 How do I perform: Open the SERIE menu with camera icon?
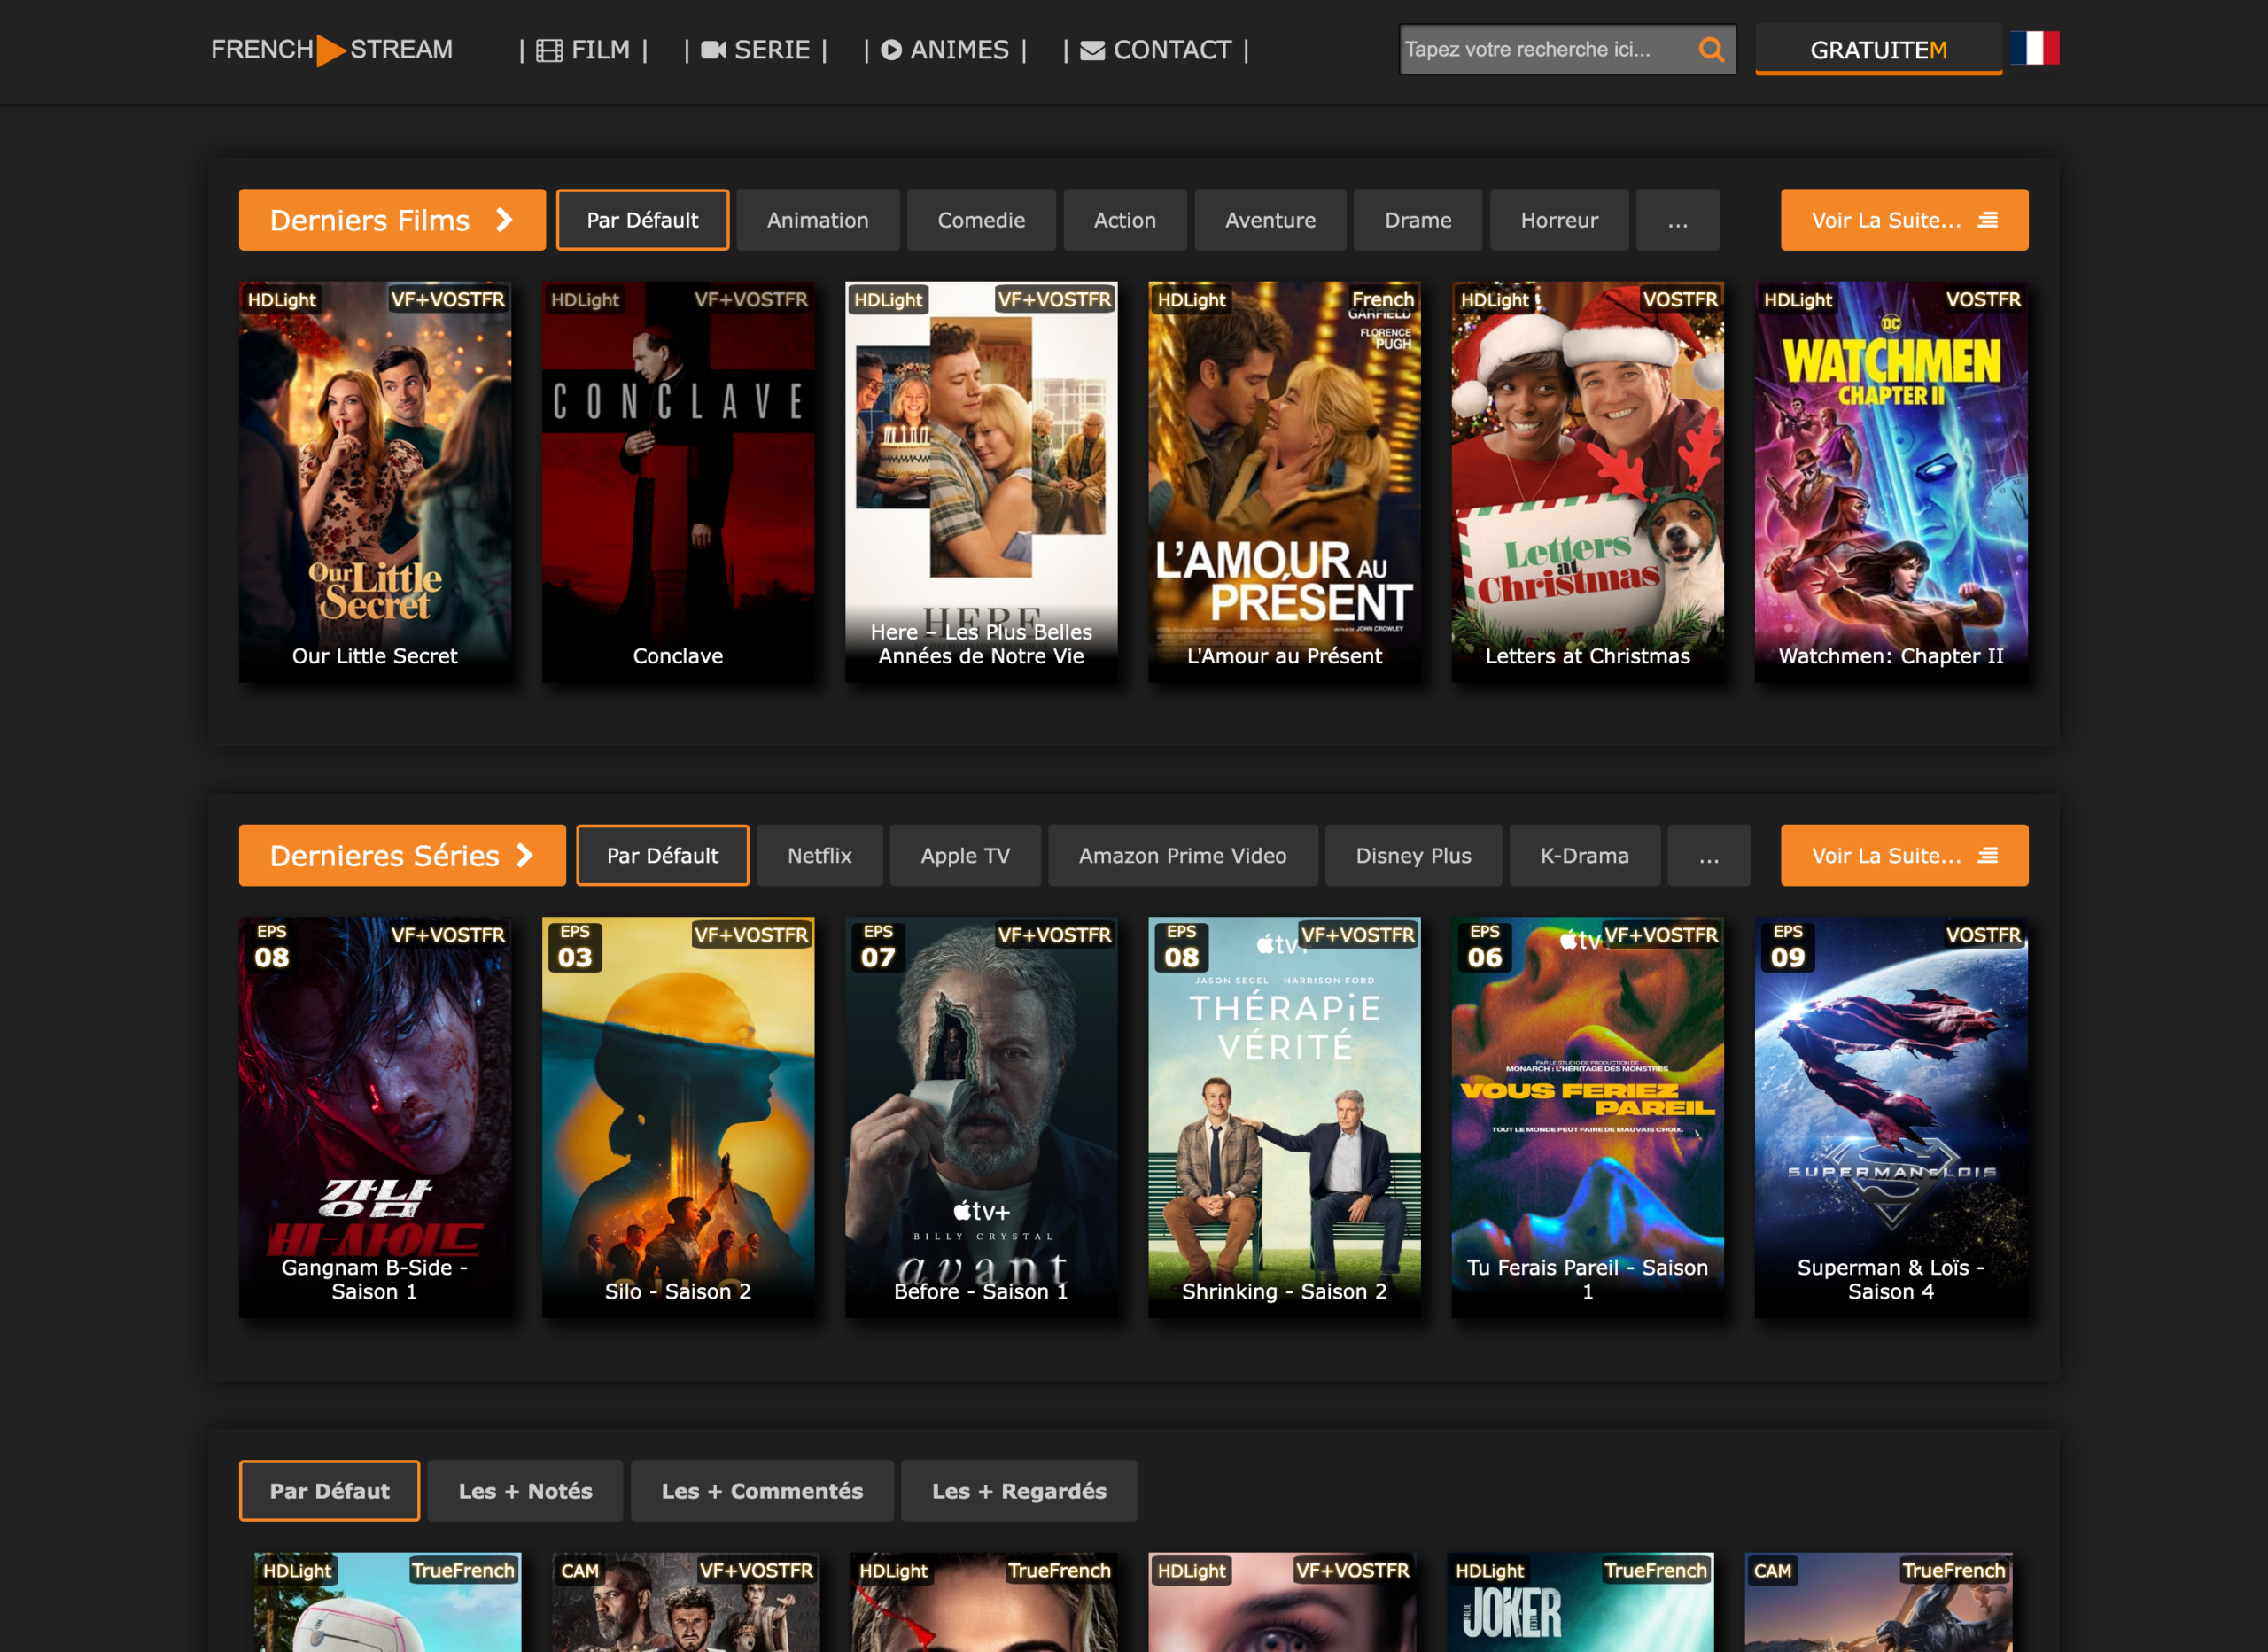click(x=755, y=50)
